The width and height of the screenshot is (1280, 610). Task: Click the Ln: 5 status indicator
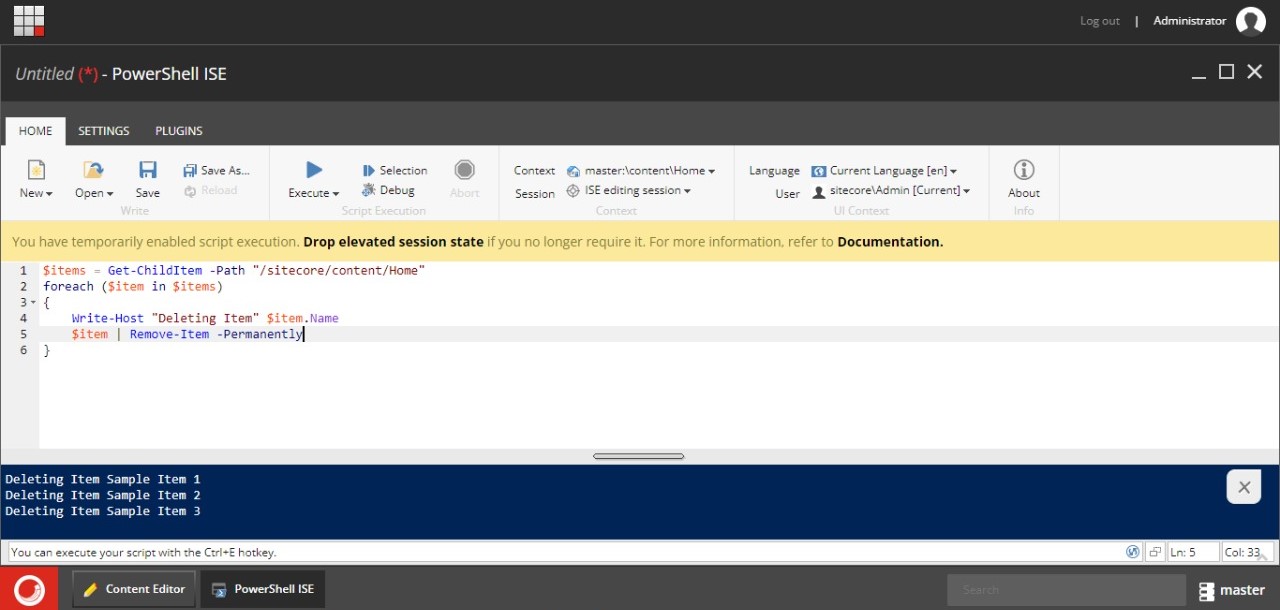[x=1193, y=552]
